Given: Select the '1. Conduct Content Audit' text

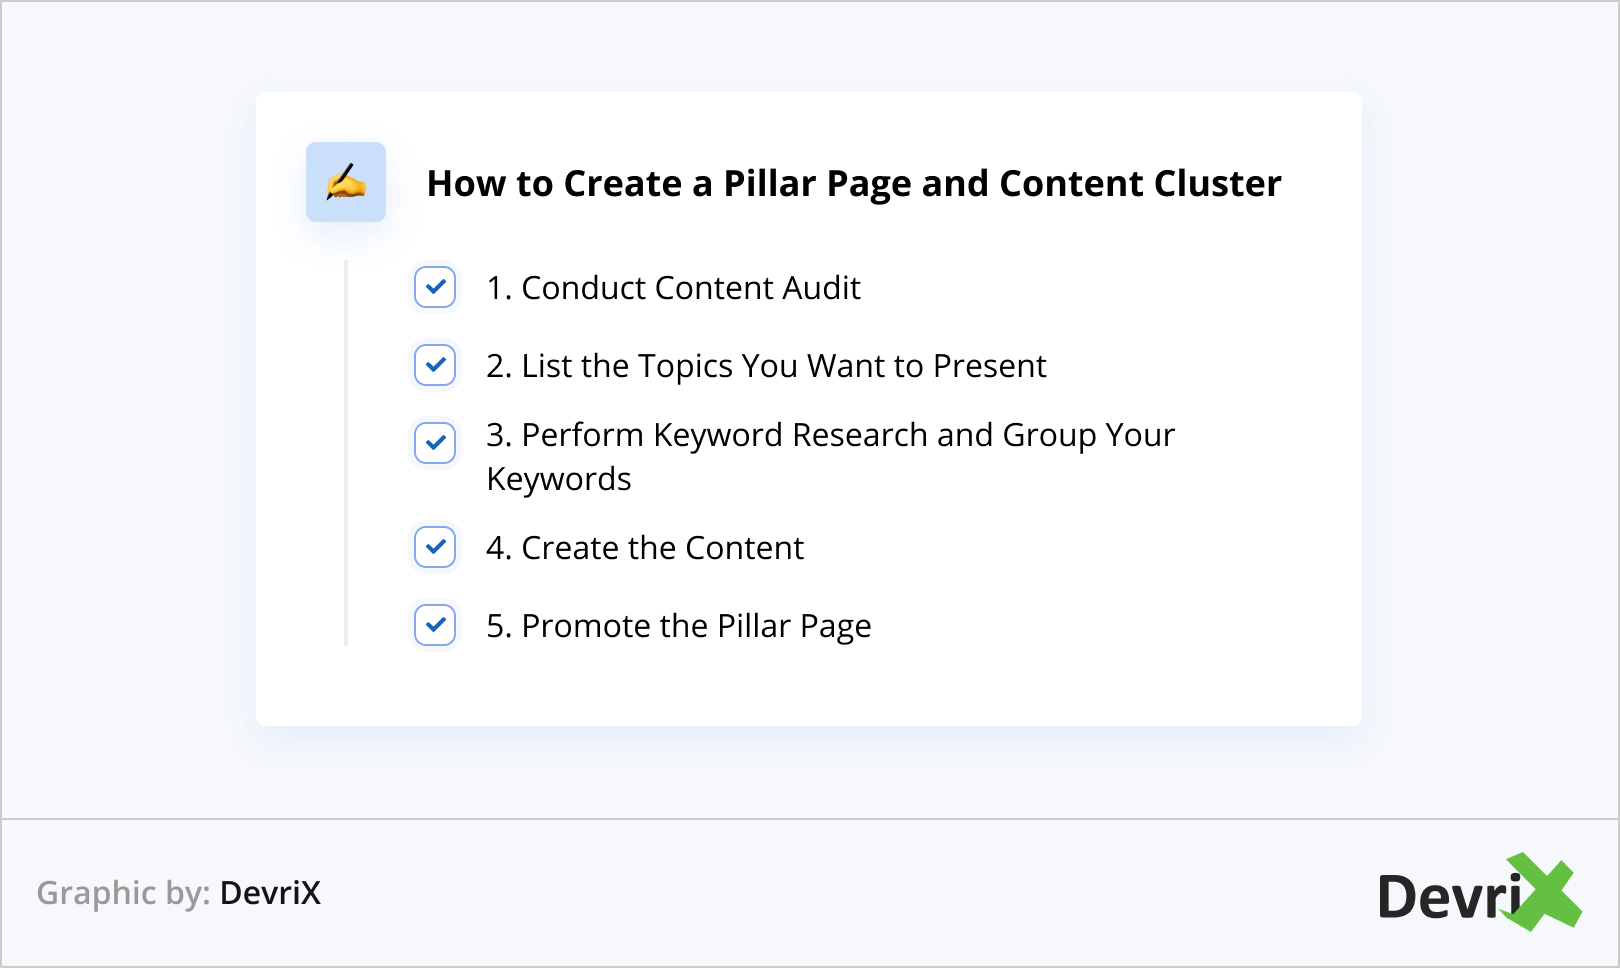Looking at the screenshot, I should click(x=673, y=288).
